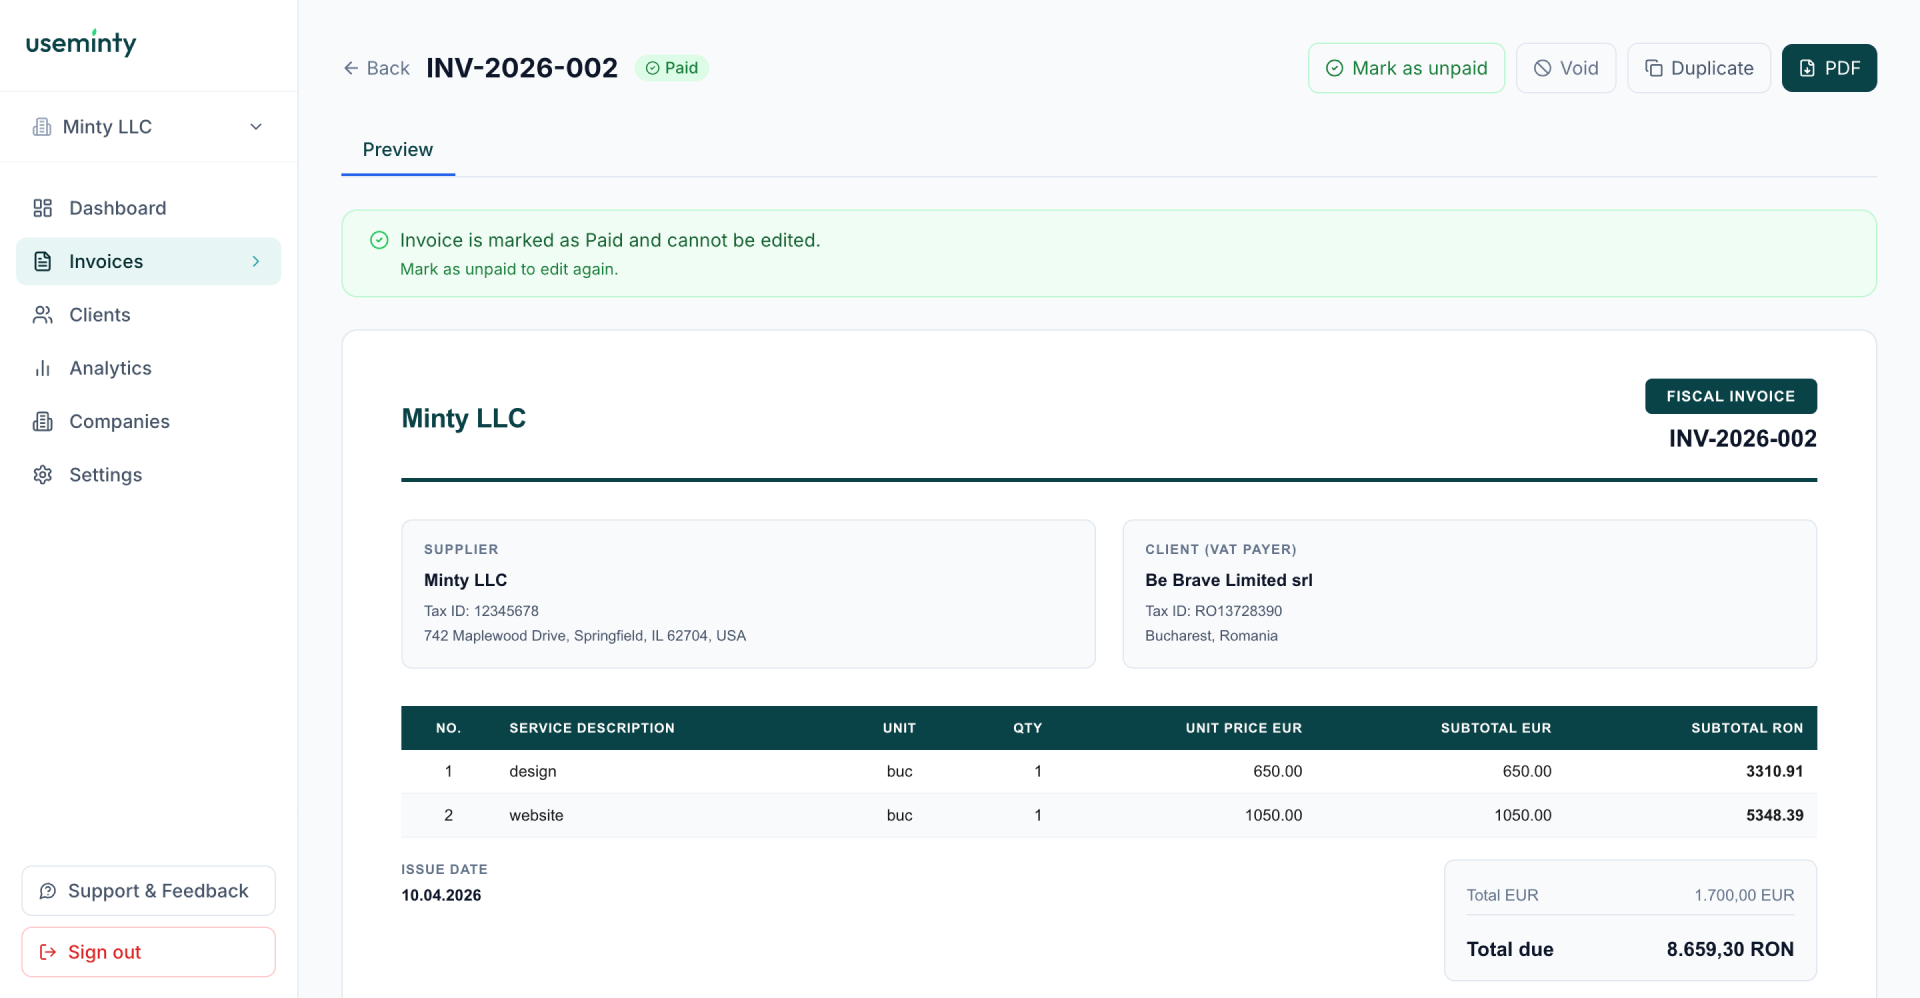Click the Paid status badge
Screen dimensions: 1920x998
672,68
